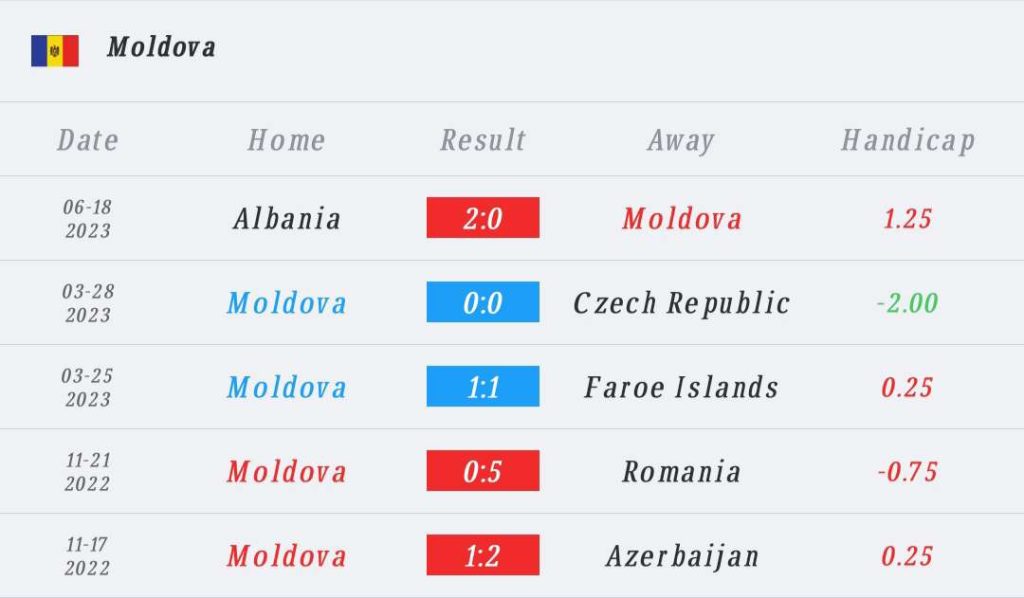
Task: Select the Home column header
Action: click(x=287, y=140)
